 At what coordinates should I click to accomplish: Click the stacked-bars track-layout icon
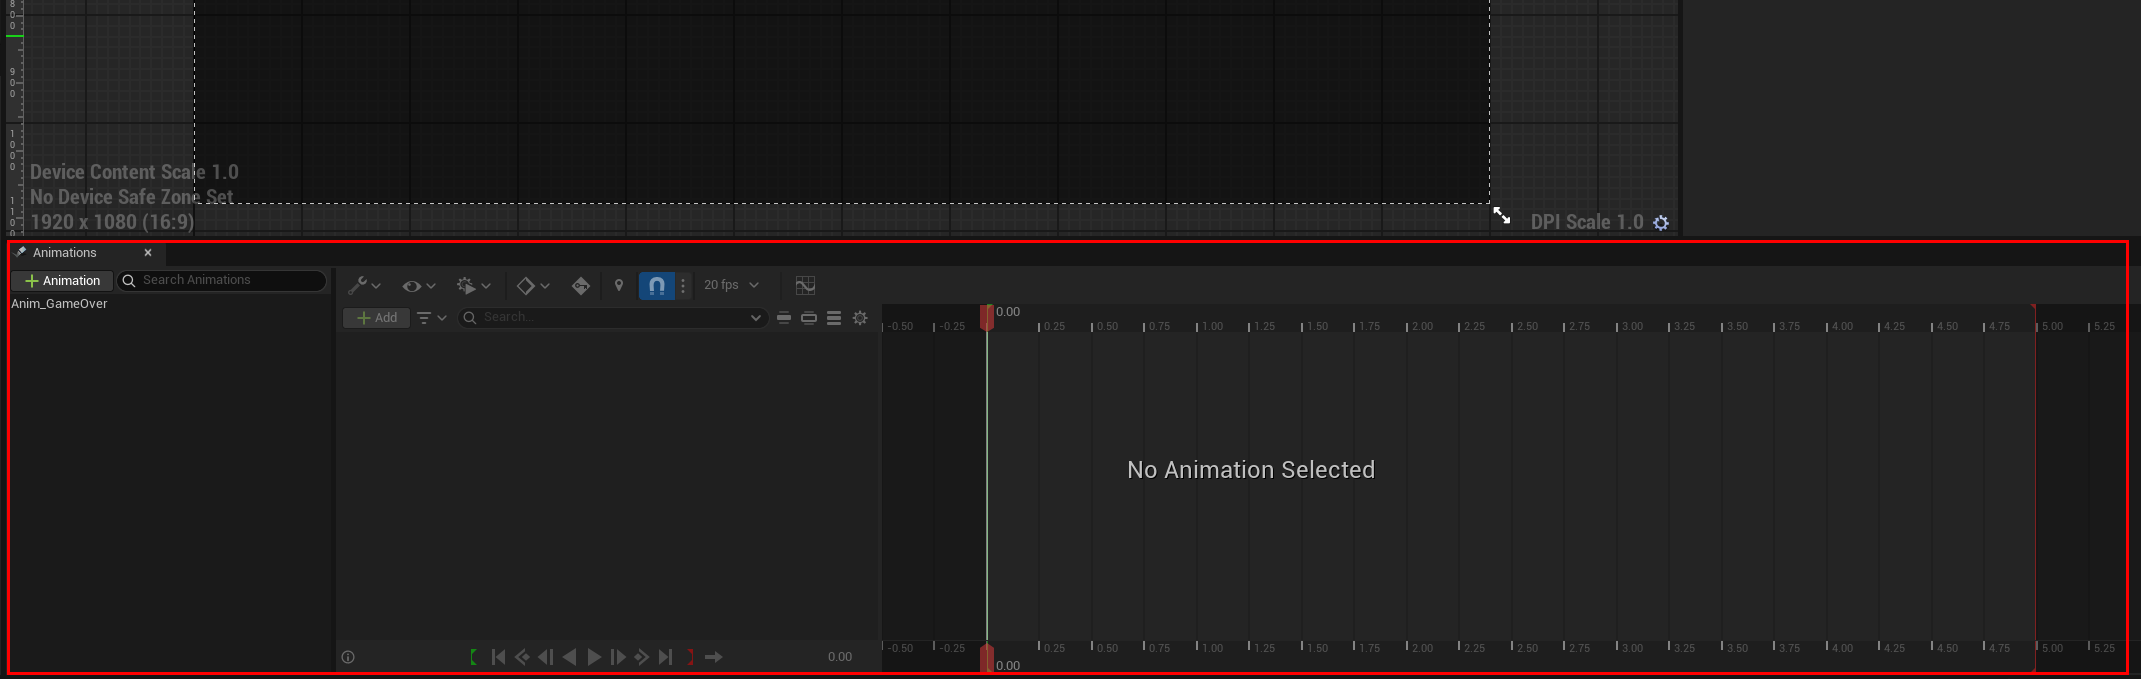tap(834, 318)
